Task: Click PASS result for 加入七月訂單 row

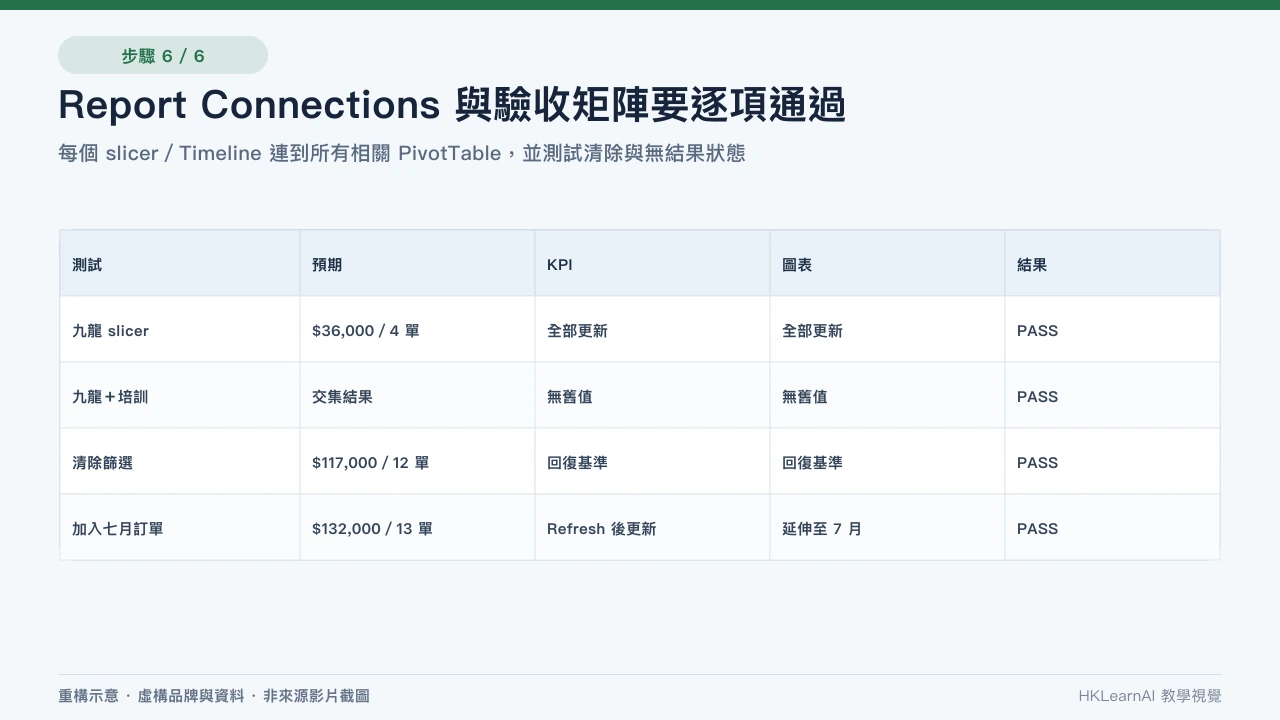Action: (x=1112, y=528)
